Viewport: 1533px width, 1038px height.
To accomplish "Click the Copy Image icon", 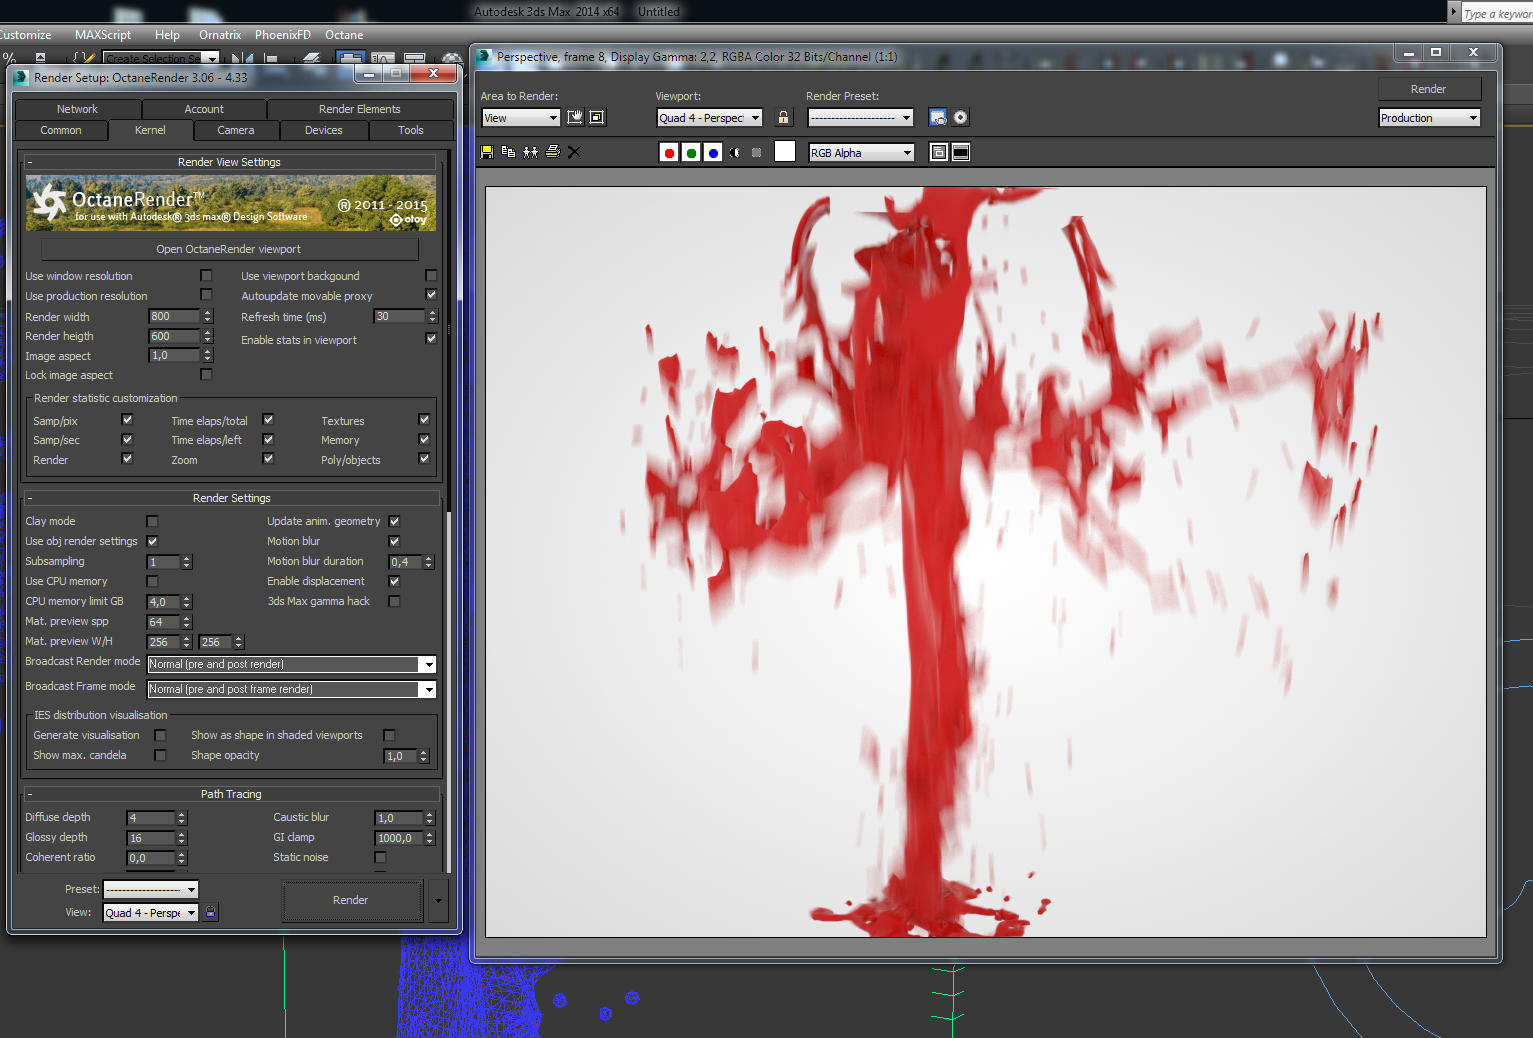I will [x=508, y=152].
